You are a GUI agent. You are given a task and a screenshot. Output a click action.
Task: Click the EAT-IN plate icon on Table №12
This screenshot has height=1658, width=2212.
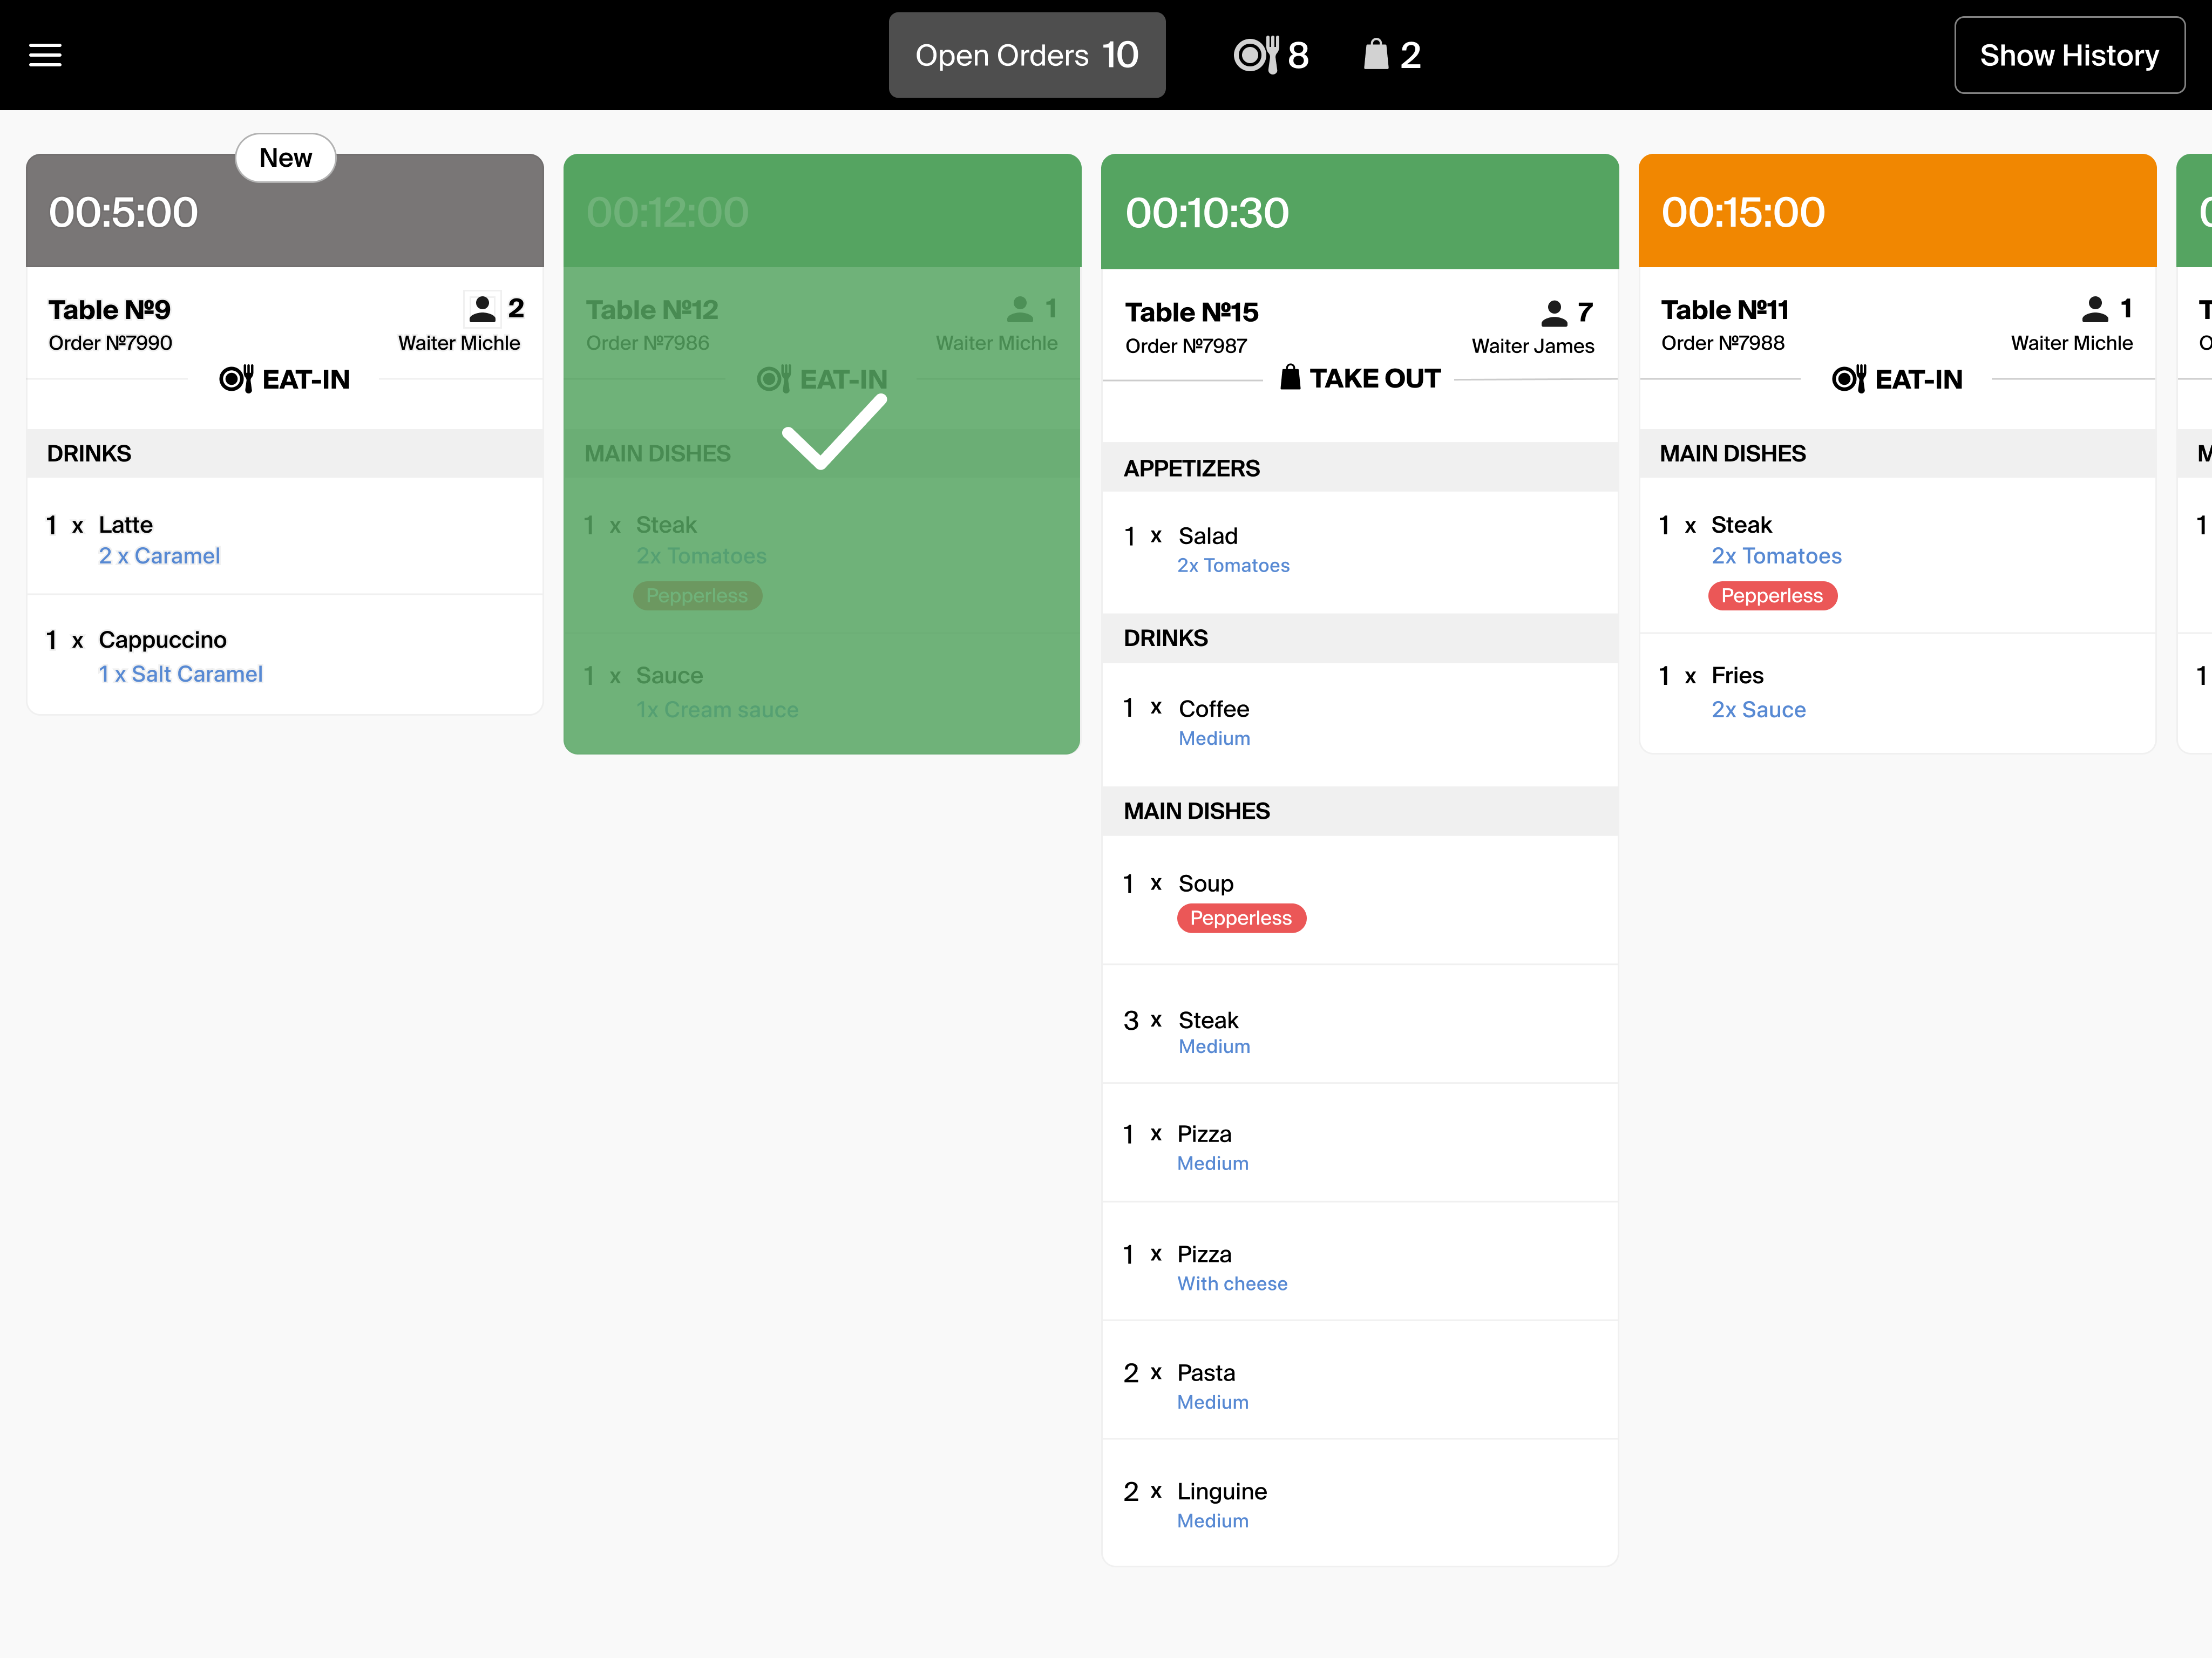pos(774,379)
